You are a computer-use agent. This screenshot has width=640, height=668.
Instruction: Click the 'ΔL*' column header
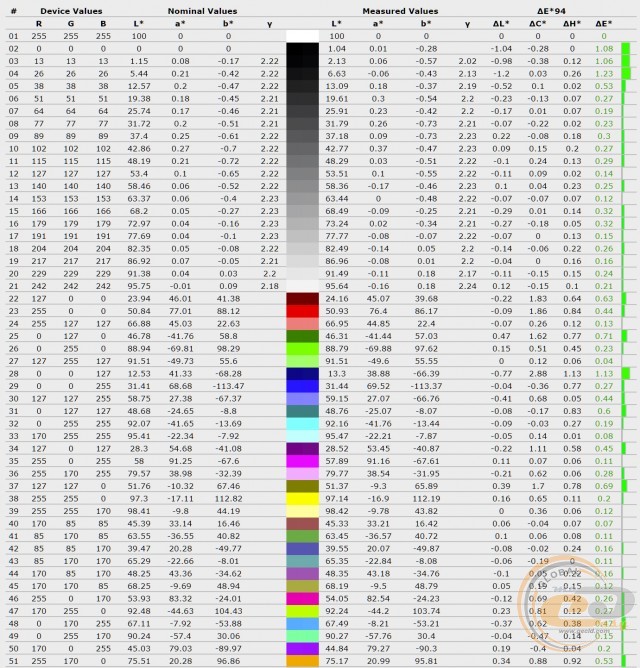coord(501,24)
